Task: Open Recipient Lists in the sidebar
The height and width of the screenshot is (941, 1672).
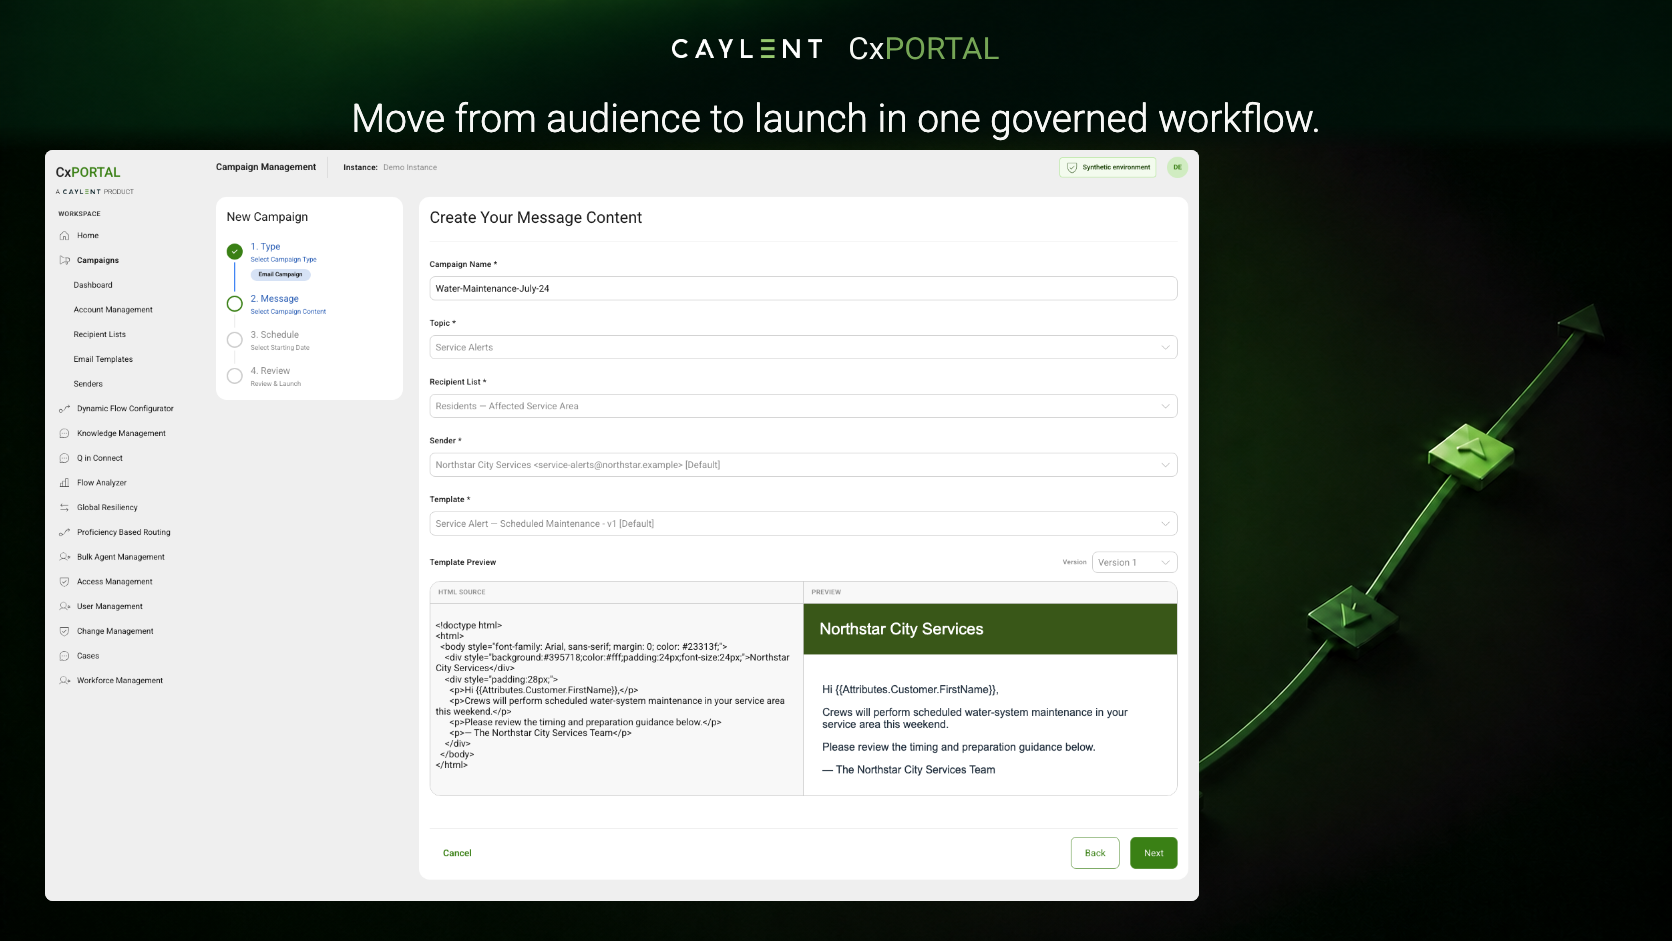Action: point(100,335)
